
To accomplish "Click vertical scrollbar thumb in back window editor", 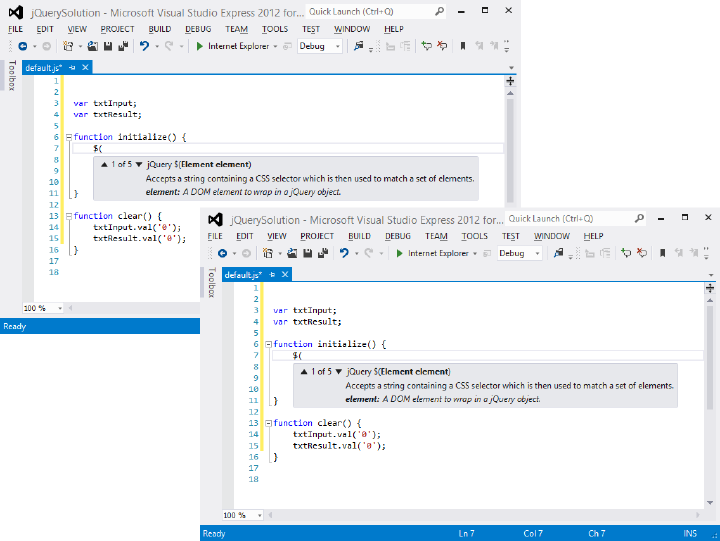I will [x=510, y=149].
